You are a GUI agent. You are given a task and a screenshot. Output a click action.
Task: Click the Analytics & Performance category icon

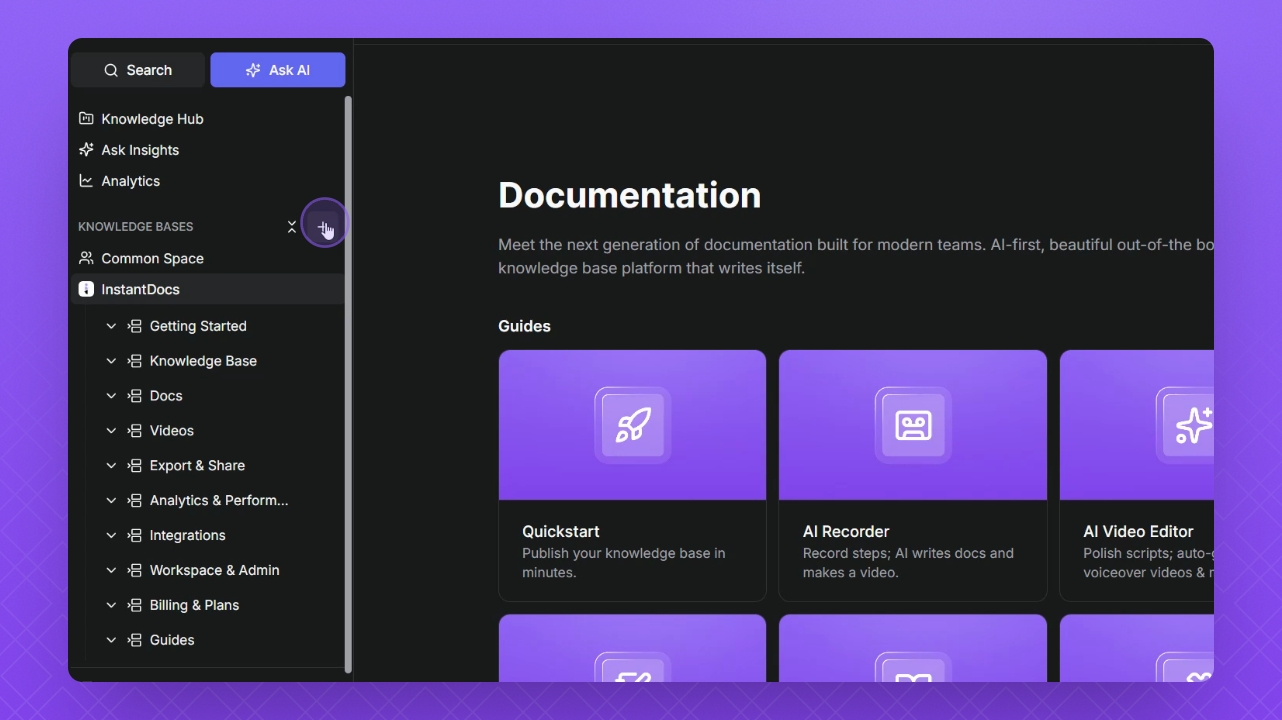point(135,501)
